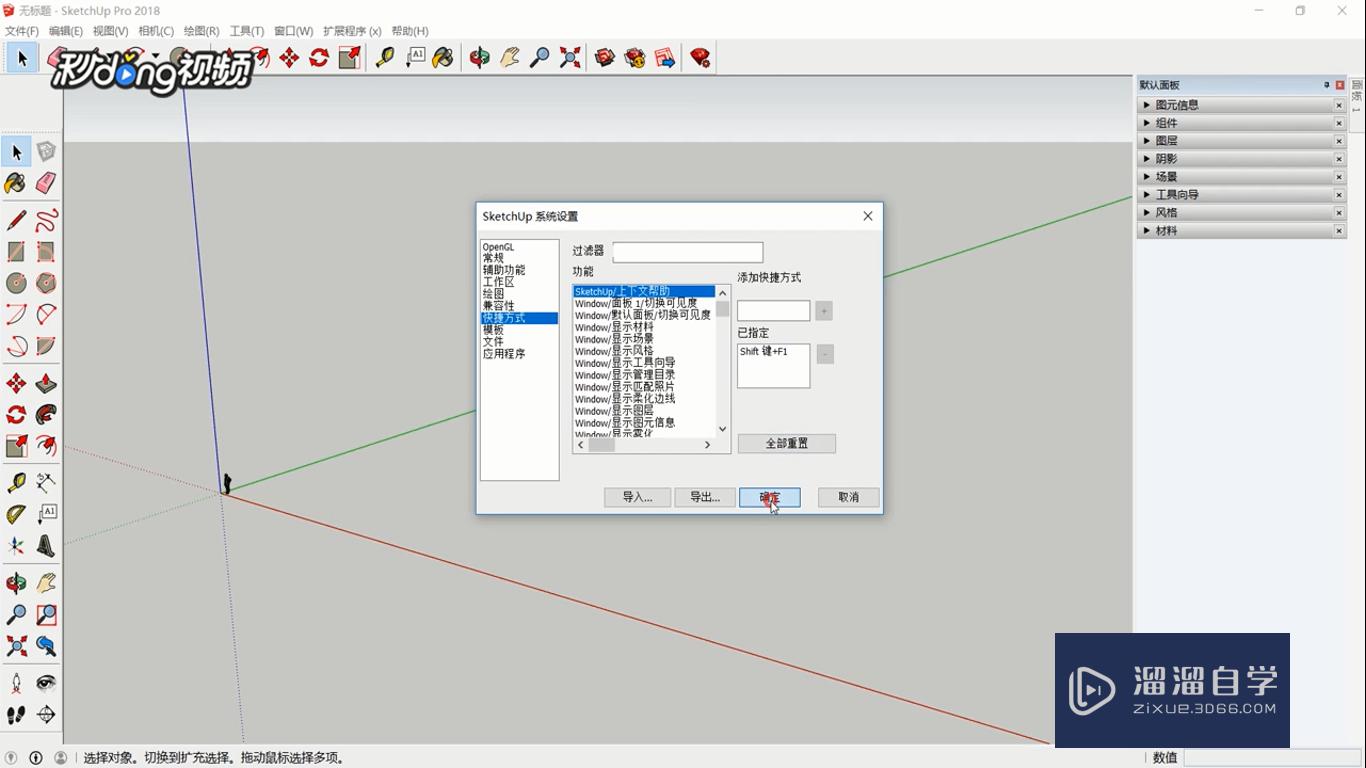Close the 材料 panel

[1339, 231]
